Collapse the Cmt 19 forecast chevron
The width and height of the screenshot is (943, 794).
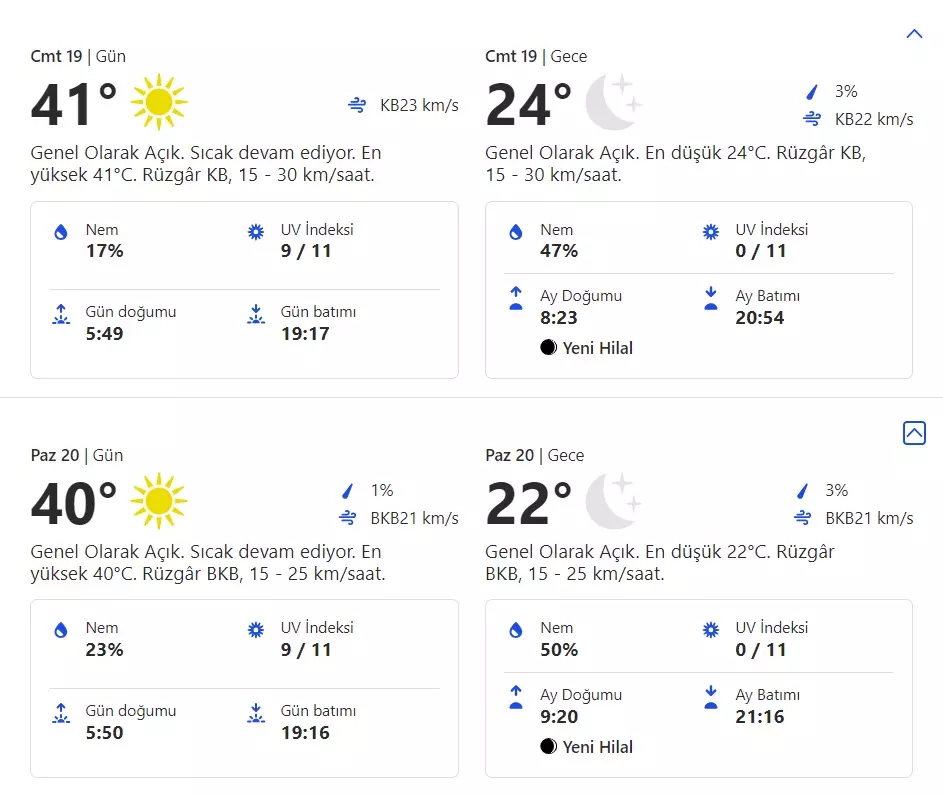[x=913, y=34]
